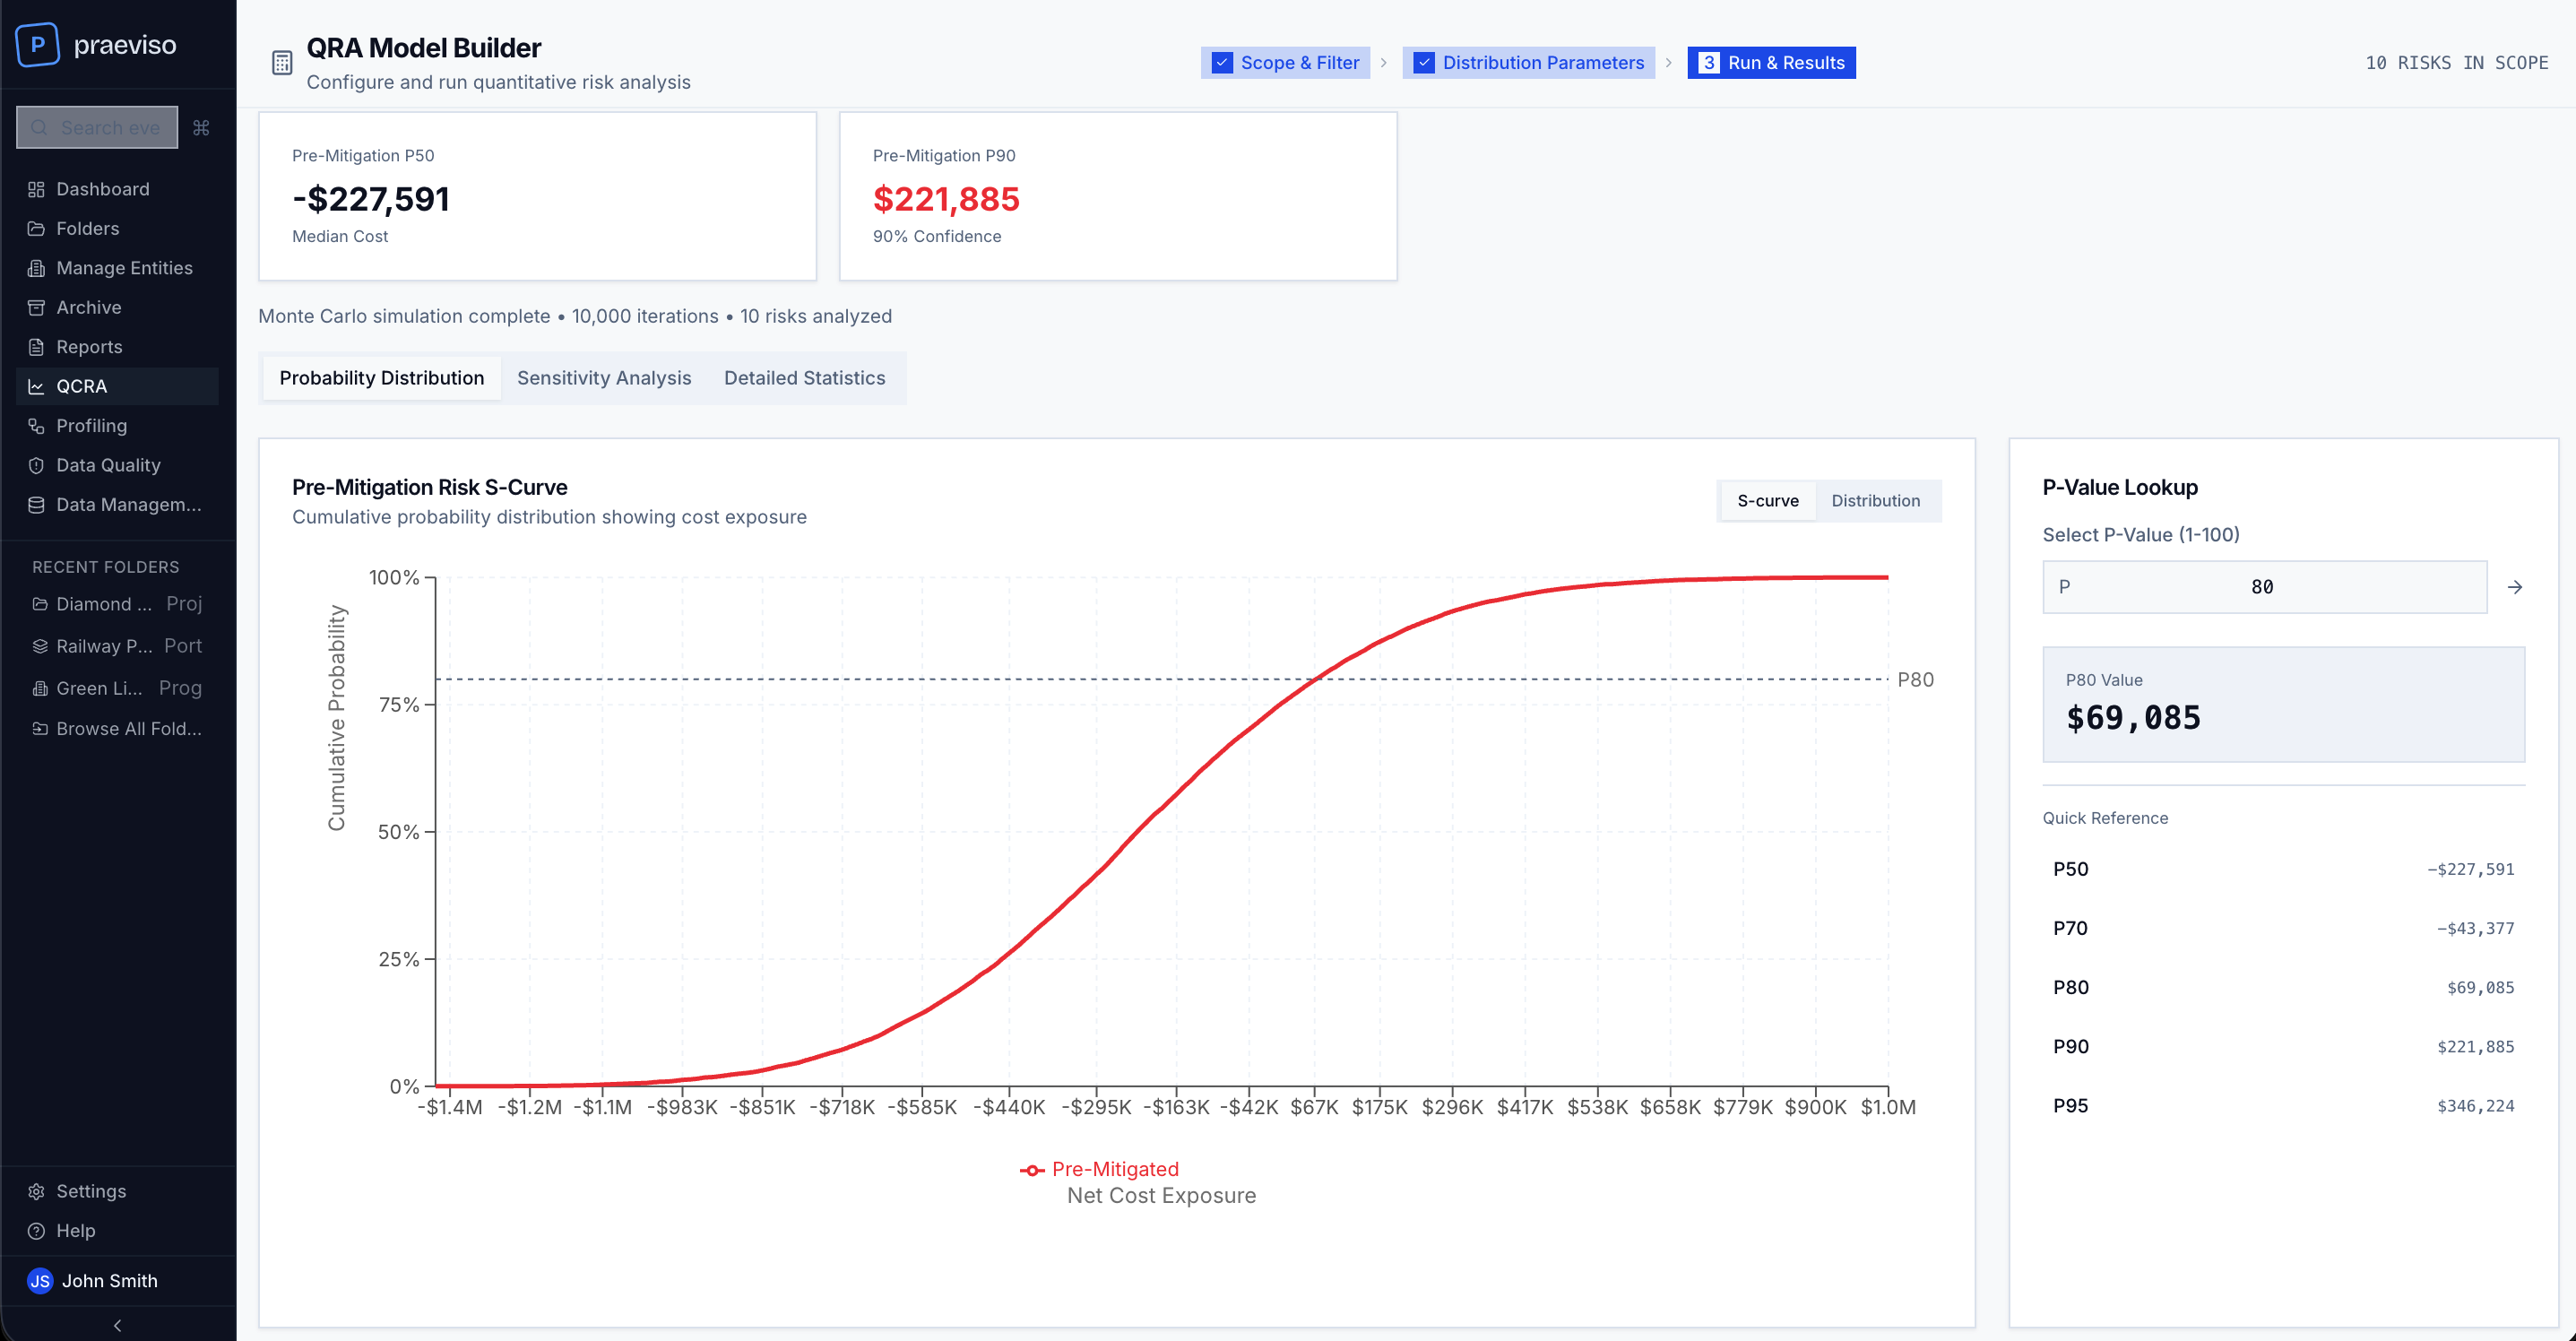Click the Data Quality shield icon

pos(36,465)
